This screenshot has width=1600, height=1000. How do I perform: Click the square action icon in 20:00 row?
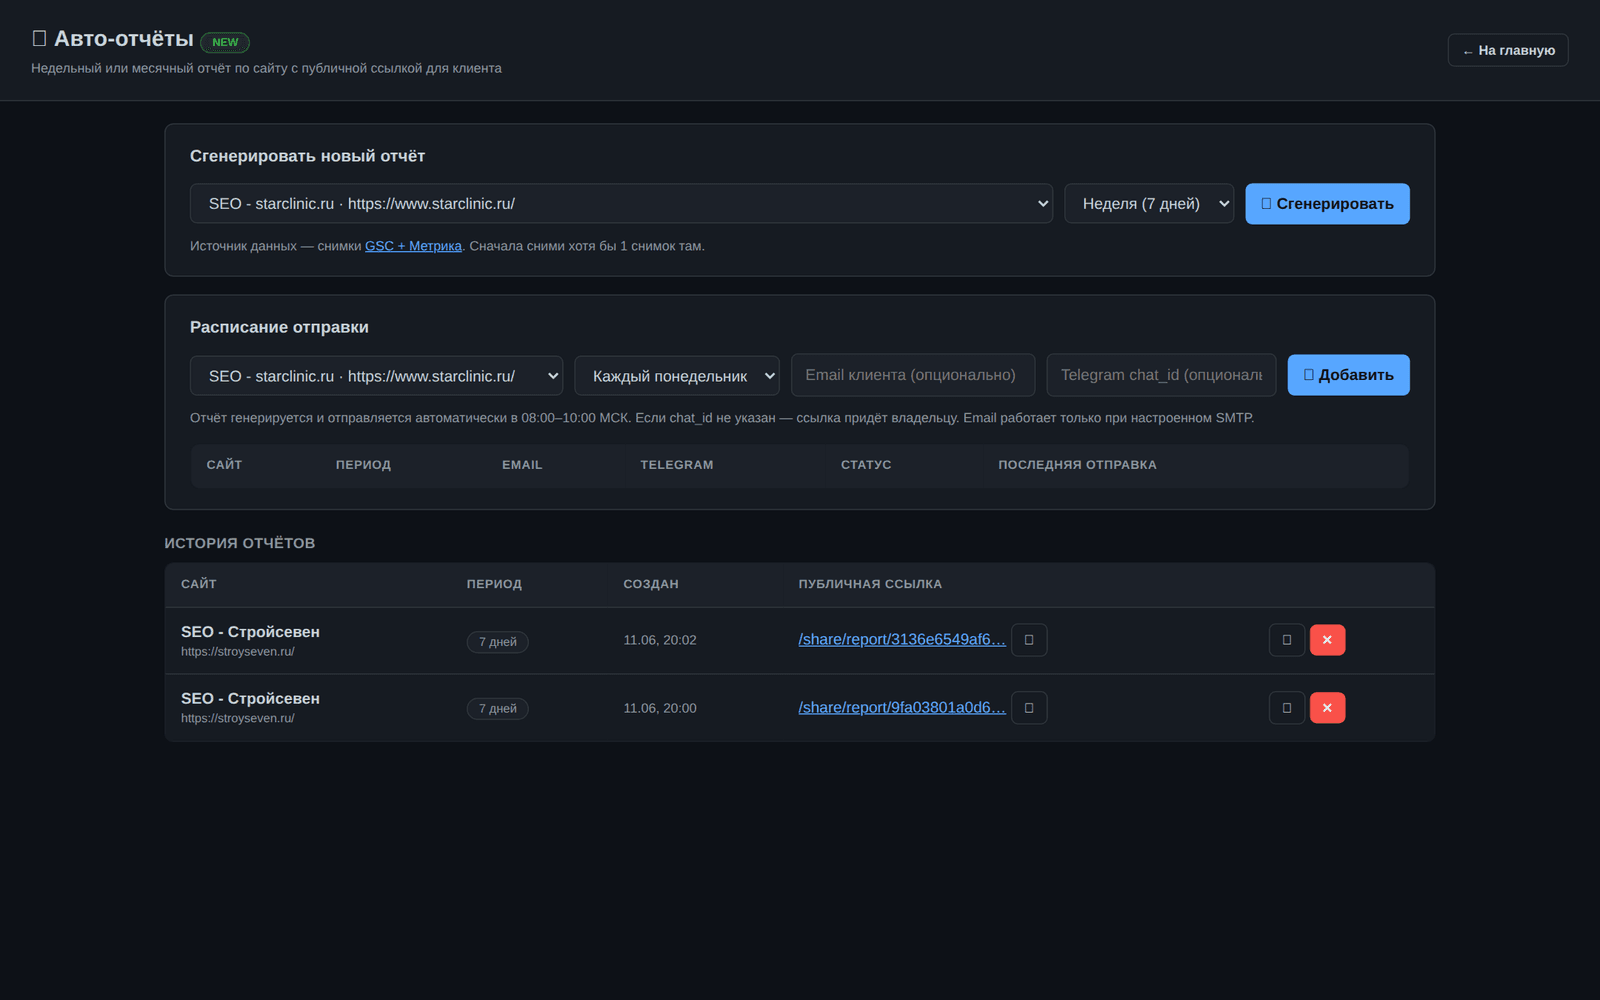pyautogui.click(x=1287, y=708)
